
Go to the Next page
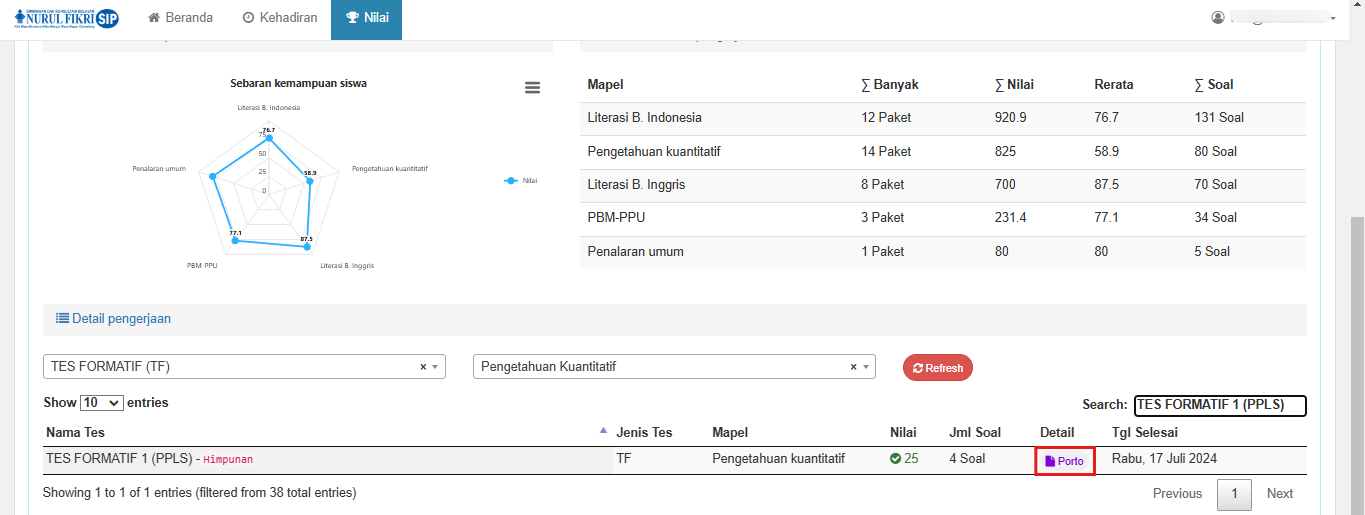pos(1279,493)
